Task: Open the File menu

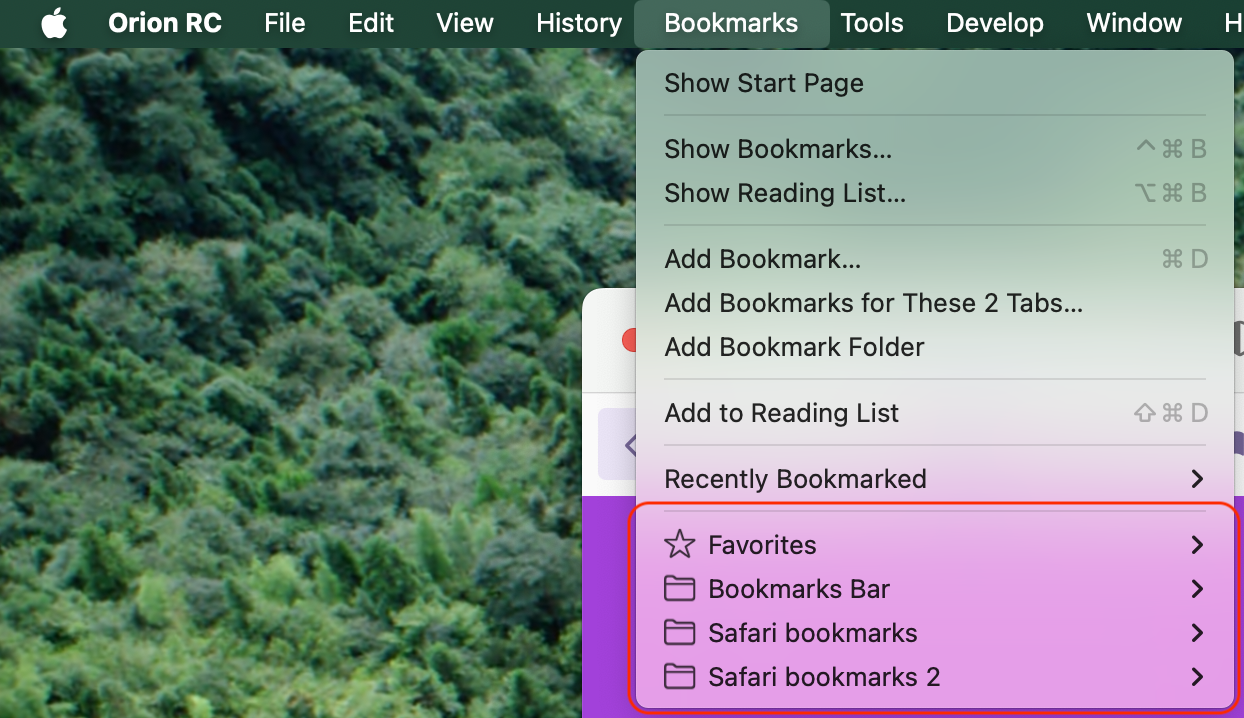Action: pyautogui.click(x=285, y=23)
